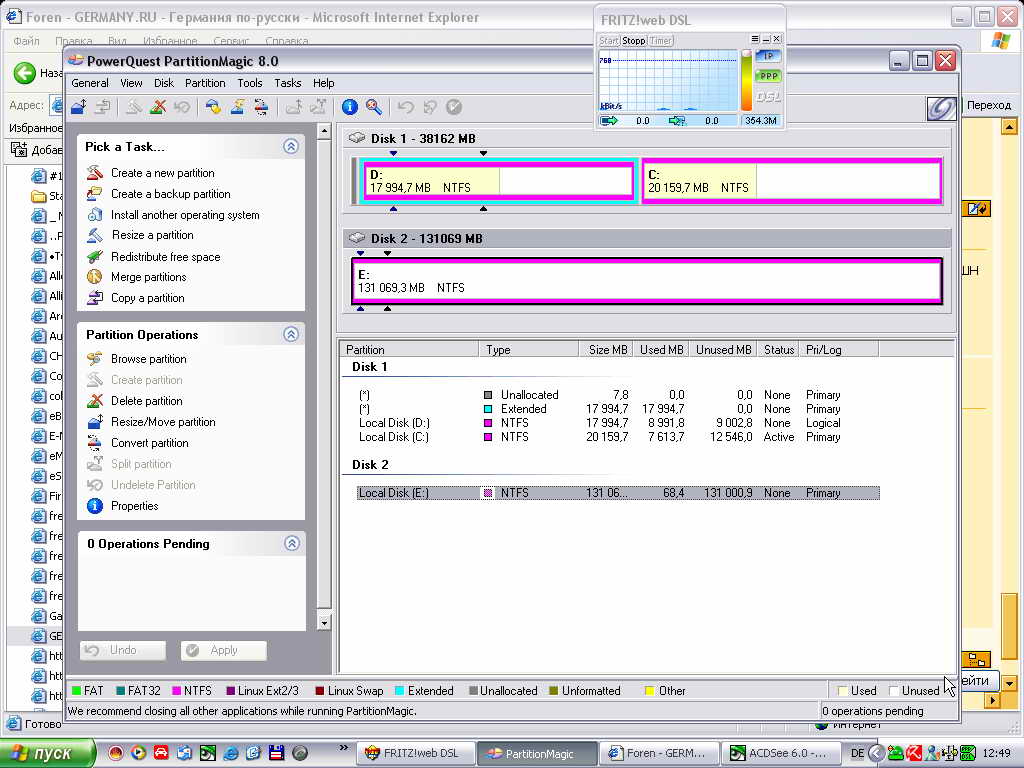Click the Redistribute free space icon
The width and height of the screenshot is (1024, 768).
coord(95,256)
